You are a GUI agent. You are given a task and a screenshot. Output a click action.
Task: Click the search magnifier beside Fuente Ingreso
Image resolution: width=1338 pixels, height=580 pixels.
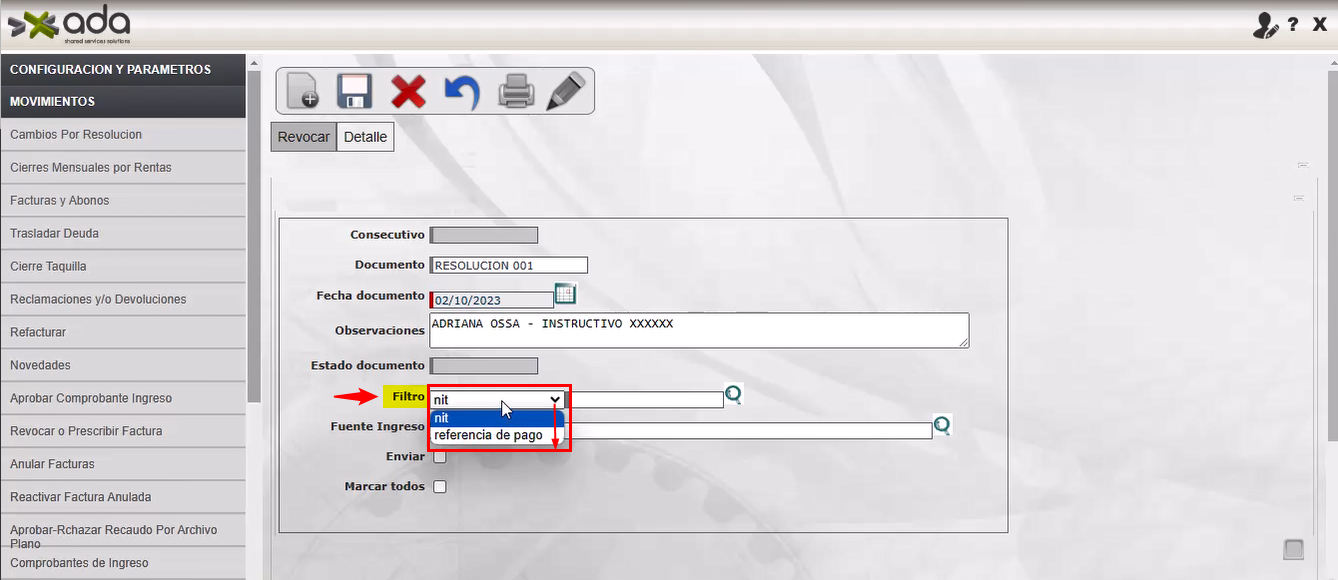click(941, 426)
